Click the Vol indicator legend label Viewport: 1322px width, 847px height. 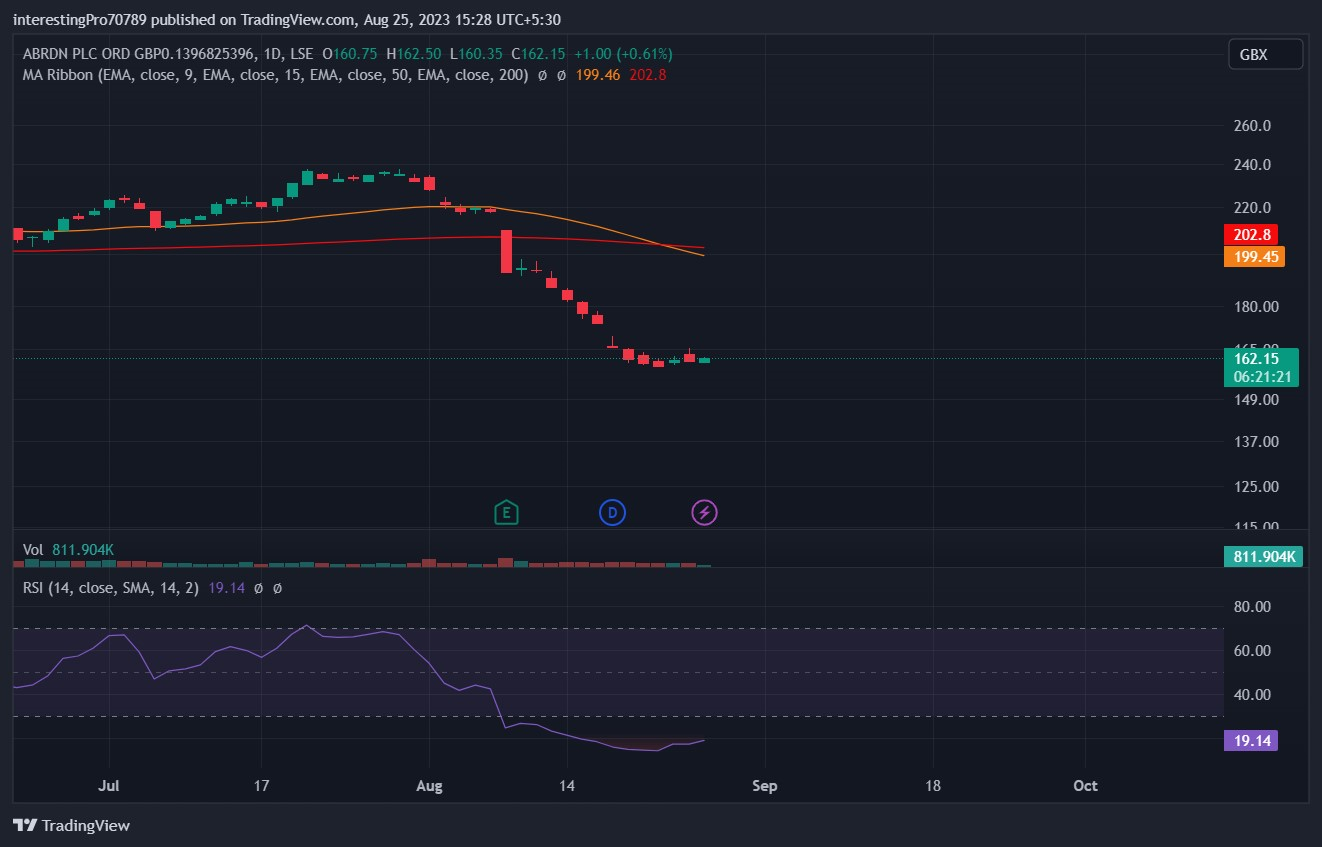coord(33,550)
